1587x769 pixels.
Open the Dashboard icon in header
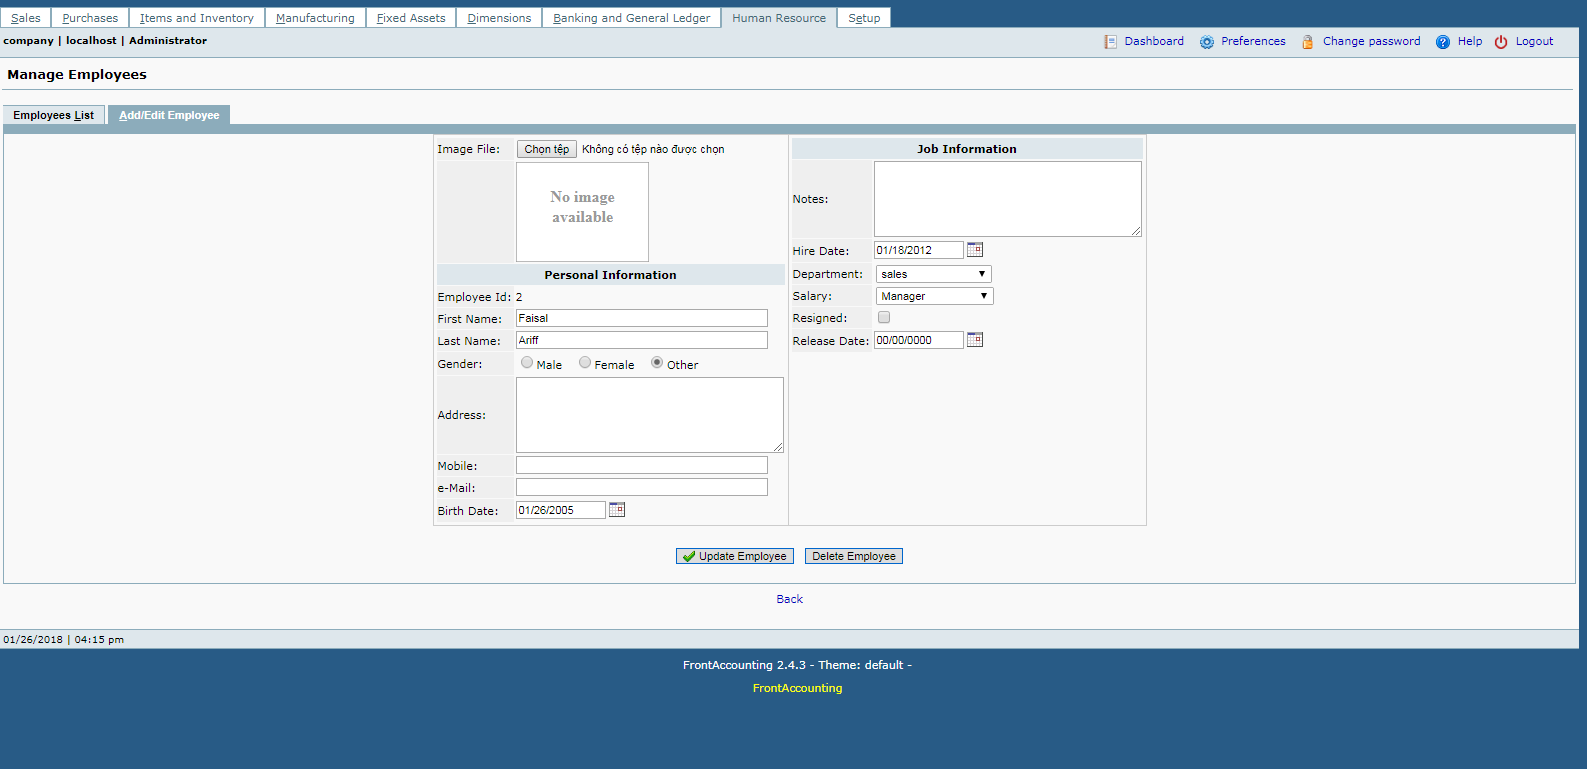tap(1110, 42)
